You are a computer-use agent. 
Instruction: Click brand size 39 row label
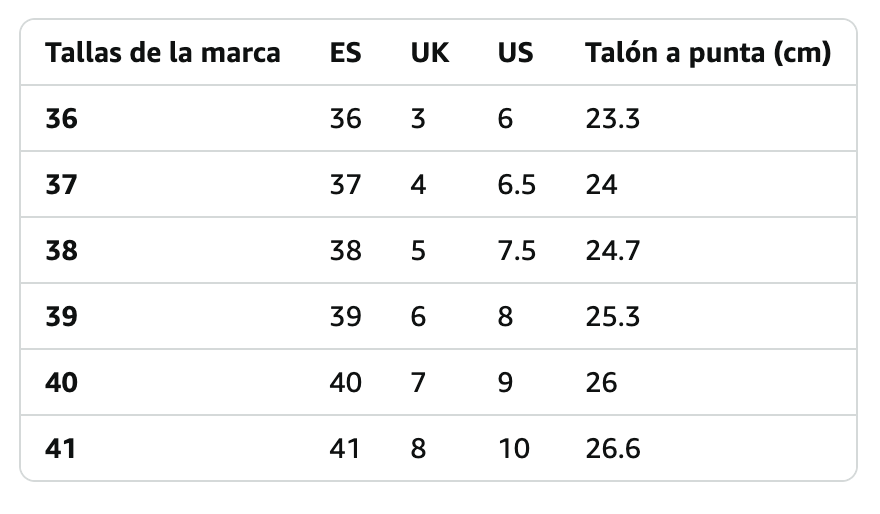pyautogui.click(x=61, y=317)
